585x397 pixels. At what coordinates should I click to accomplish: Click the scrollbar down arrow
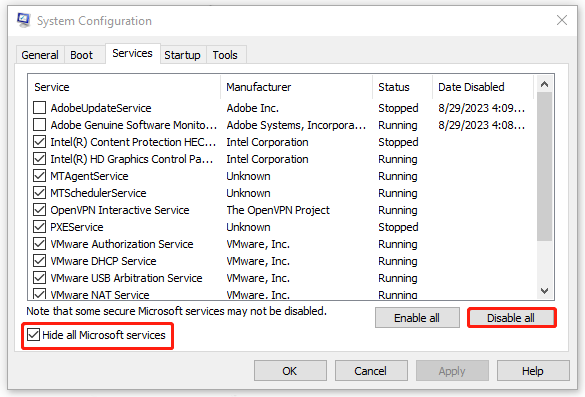[544, 291]
